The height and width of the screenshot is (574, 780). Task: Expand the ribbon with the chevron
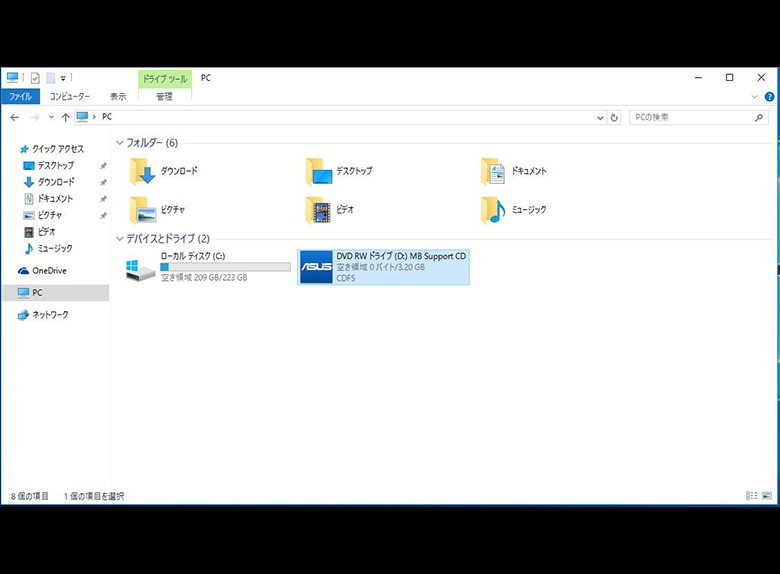click(x=754, y=97)
